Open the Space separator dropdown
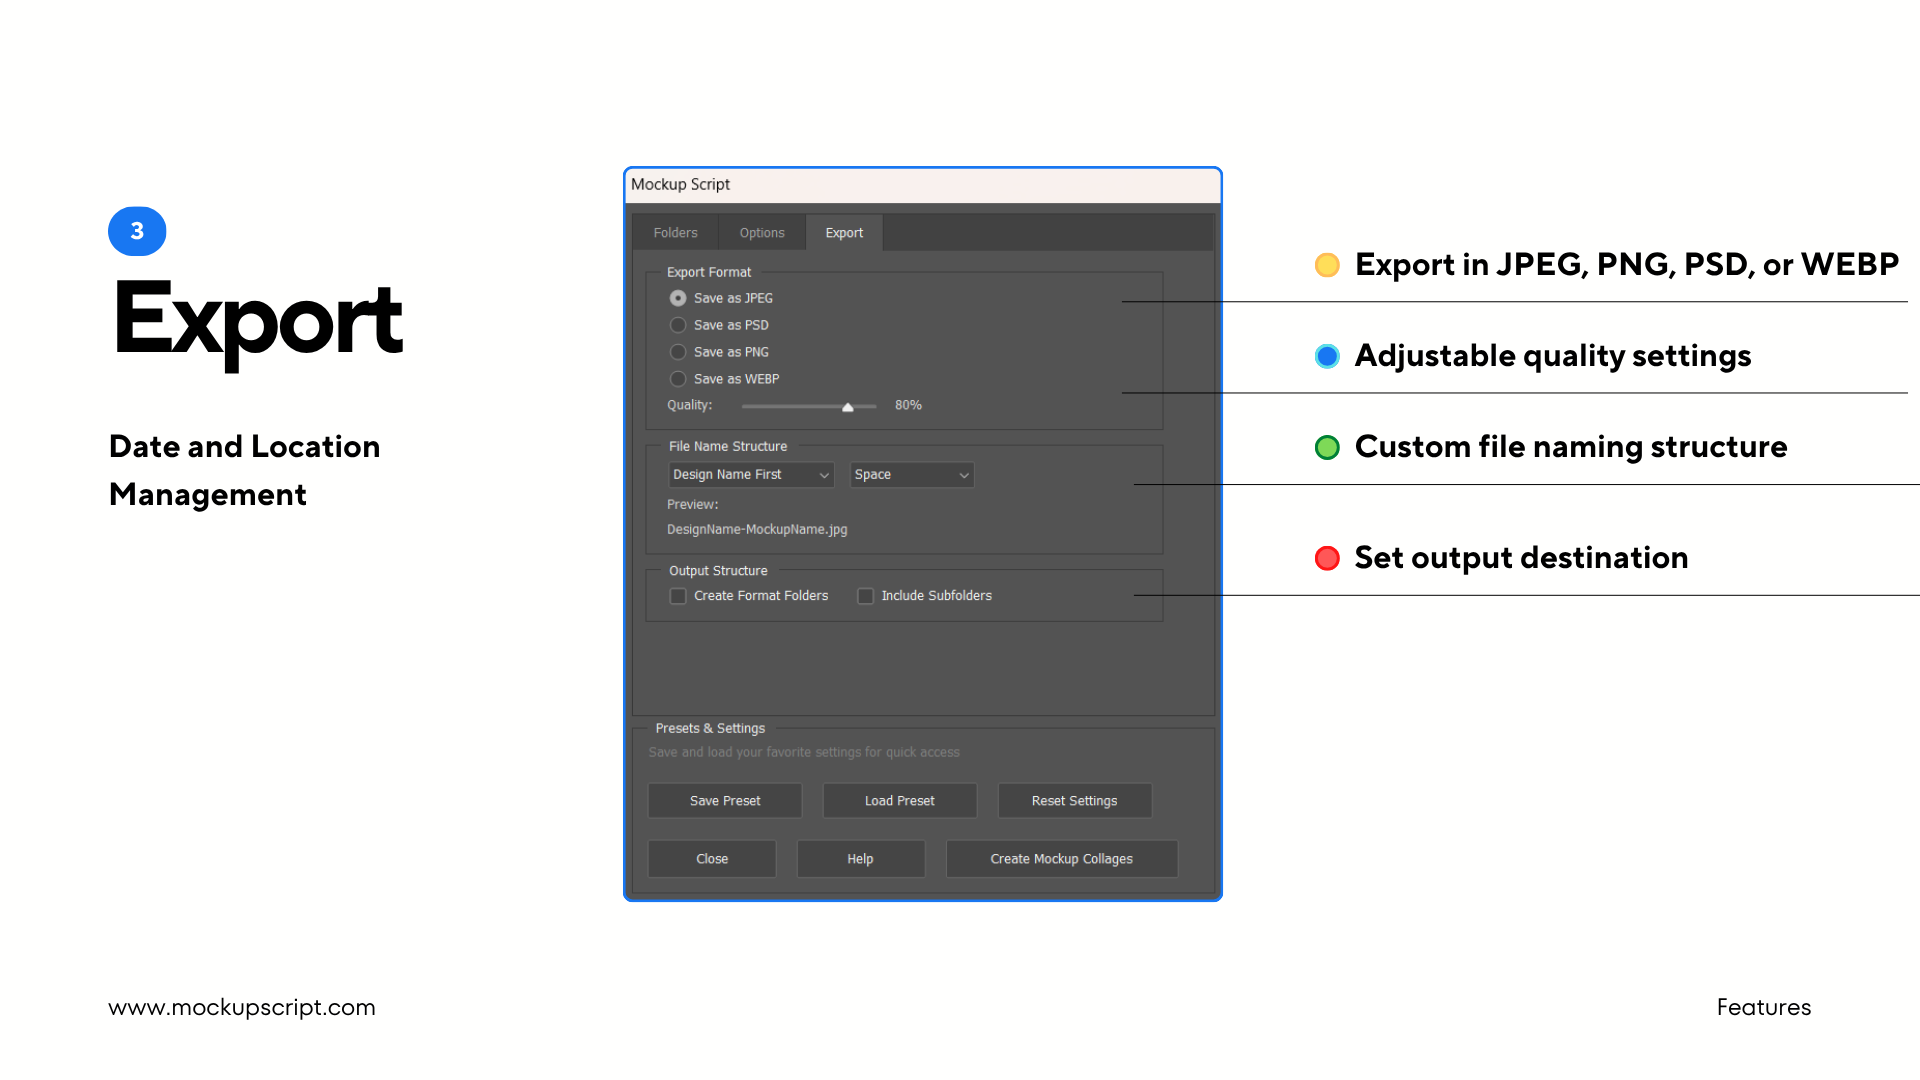 coord(910,474)
